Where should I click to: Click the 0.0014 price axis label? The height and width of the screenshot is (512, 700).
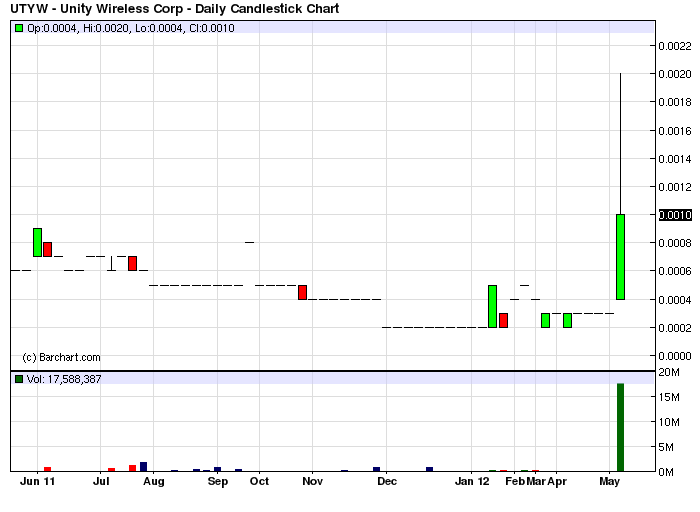(675, 159)
